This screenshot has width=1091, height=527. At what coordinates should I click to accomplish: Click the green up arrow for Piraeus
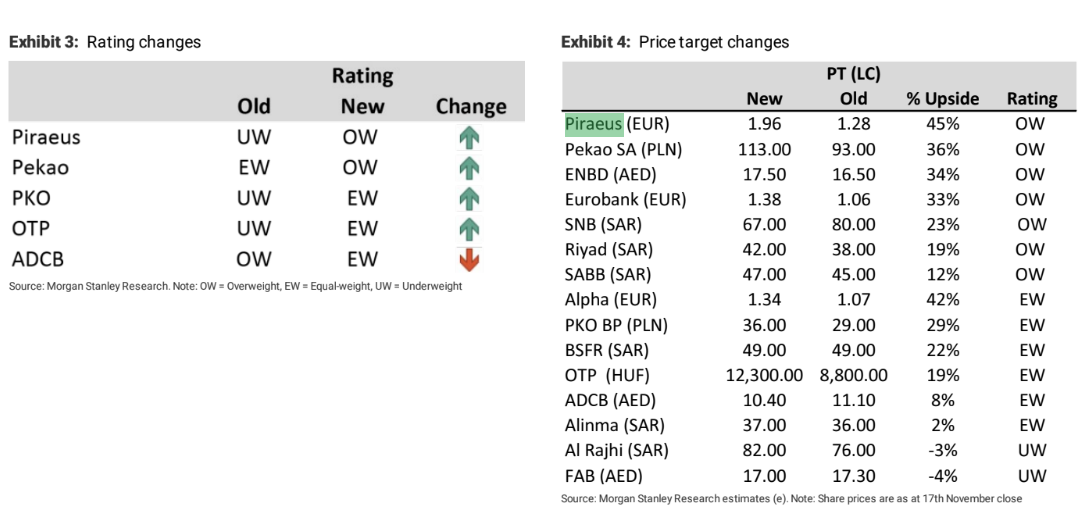[x=470, y=138]
